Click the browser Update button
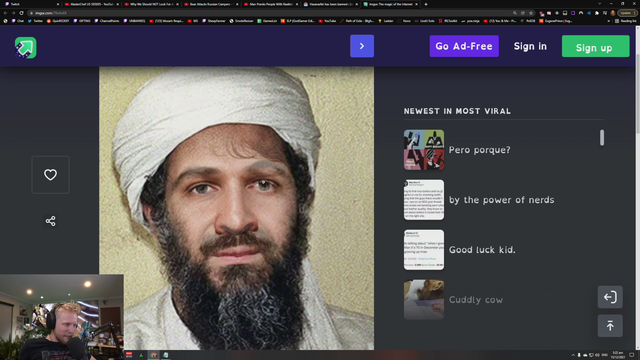Image resolution: width=640 pixels, height=360 pixels. pos(627,13)
